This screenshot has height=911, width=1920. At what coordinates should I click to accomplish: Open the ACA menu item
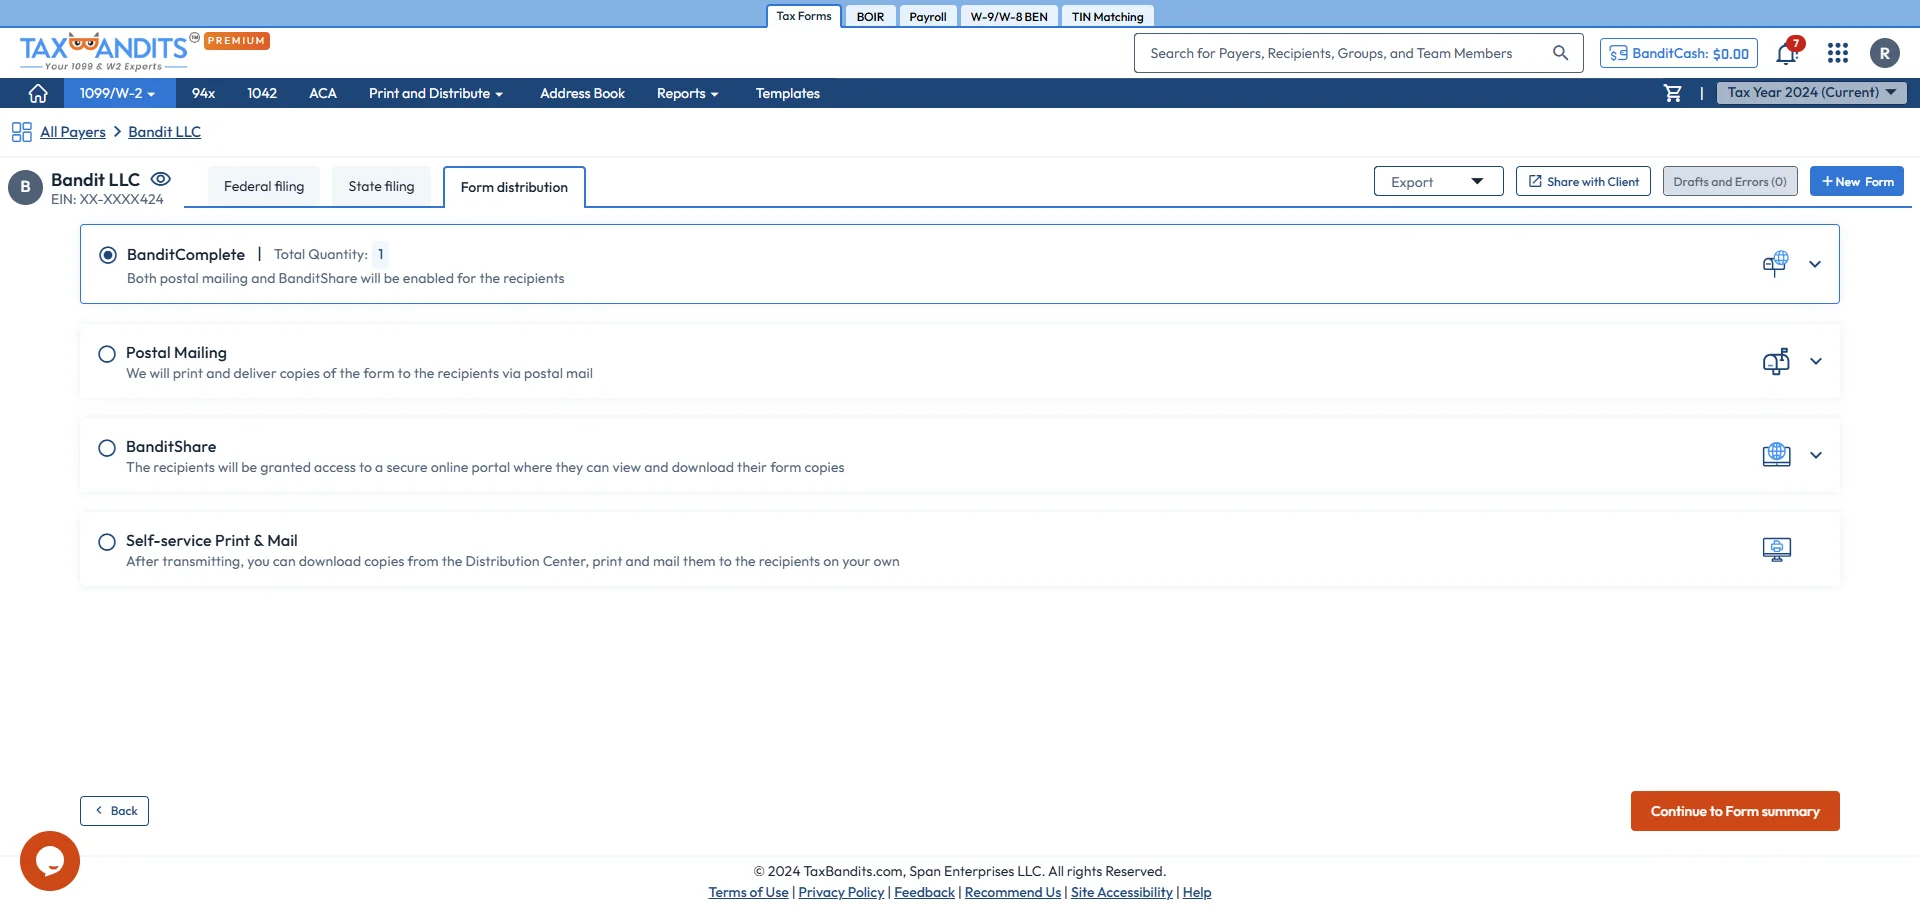coord(323,93)
